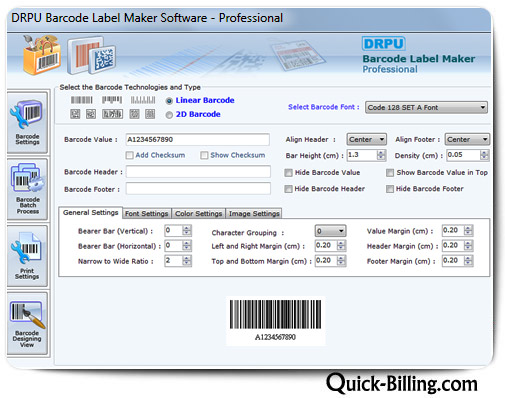The height and width of the screenshot is (398, 505).
Task: Adjust Value Margin spinner arrows
Action: [x=468, y=230]
